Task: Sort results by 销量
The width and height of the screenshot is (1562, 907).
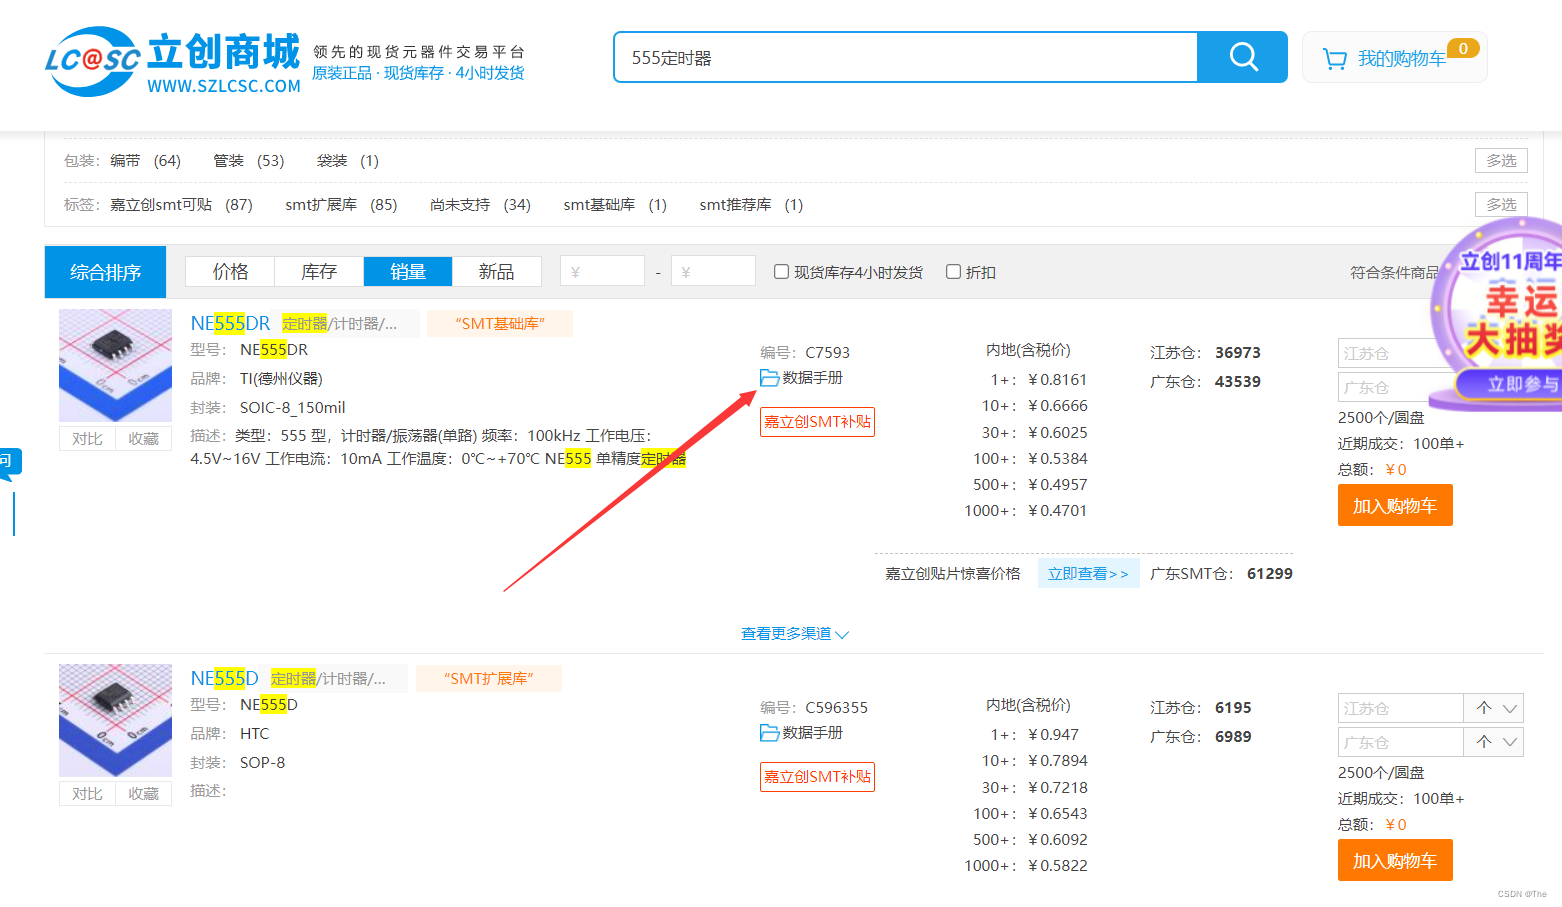Action: click(408, 271)
